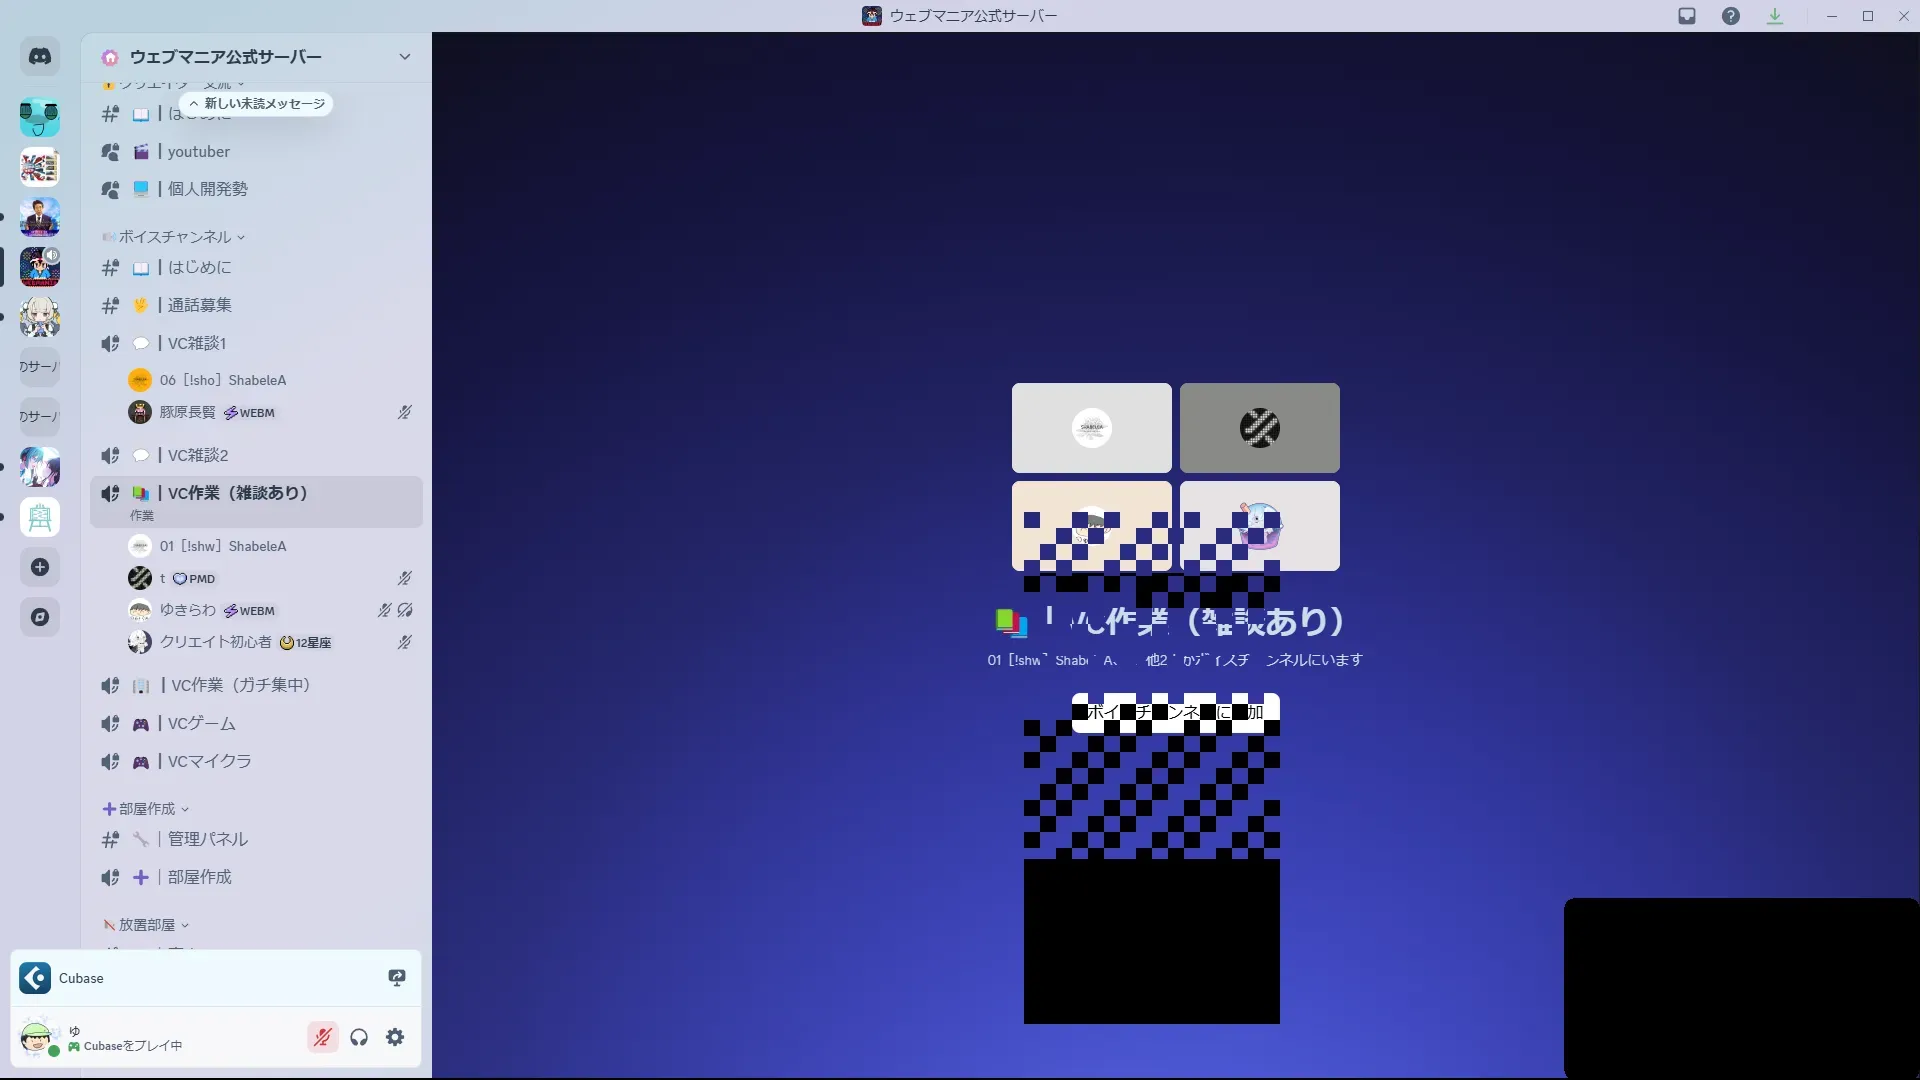The width and height of the screenshot is (1920, 1080).
Task: Open Discord direct messages home icon
Action: (40, 57)
